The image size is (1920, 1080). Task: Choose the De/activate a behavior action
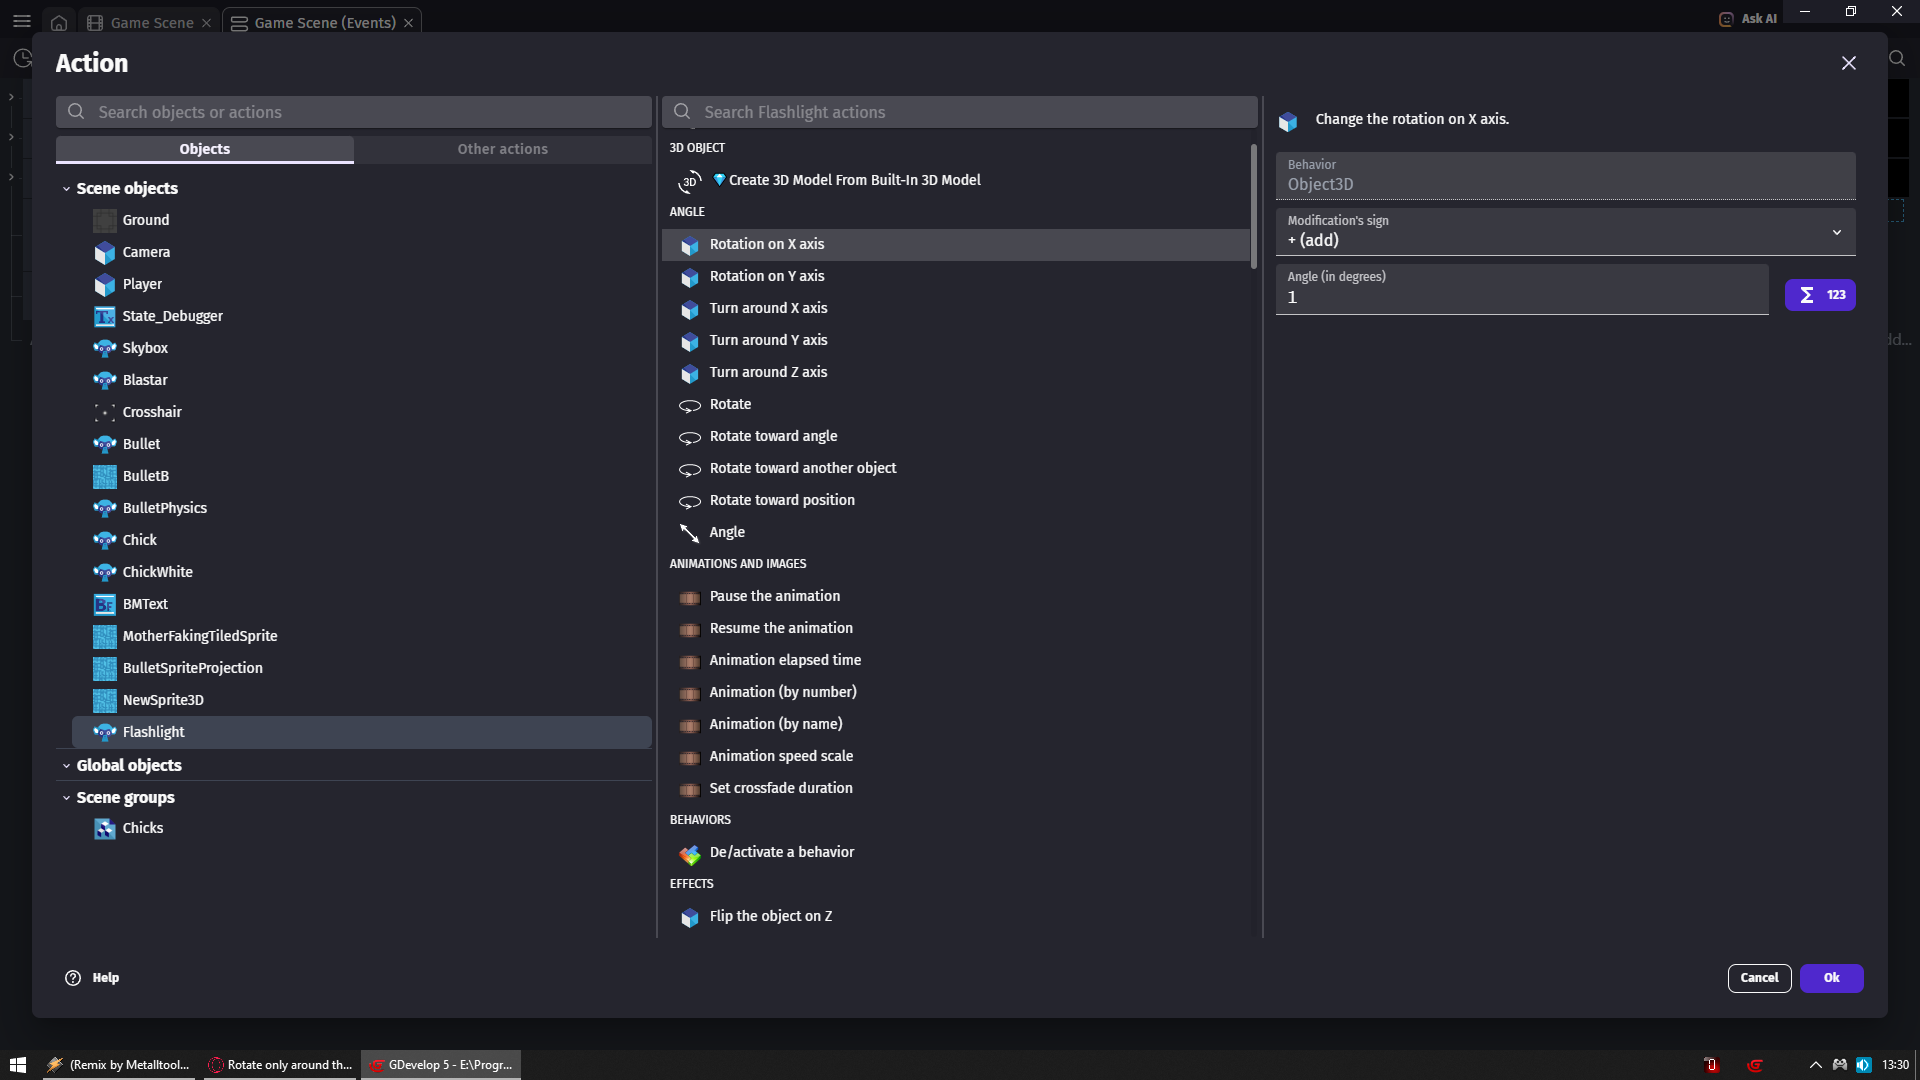[x=781, y=852]
